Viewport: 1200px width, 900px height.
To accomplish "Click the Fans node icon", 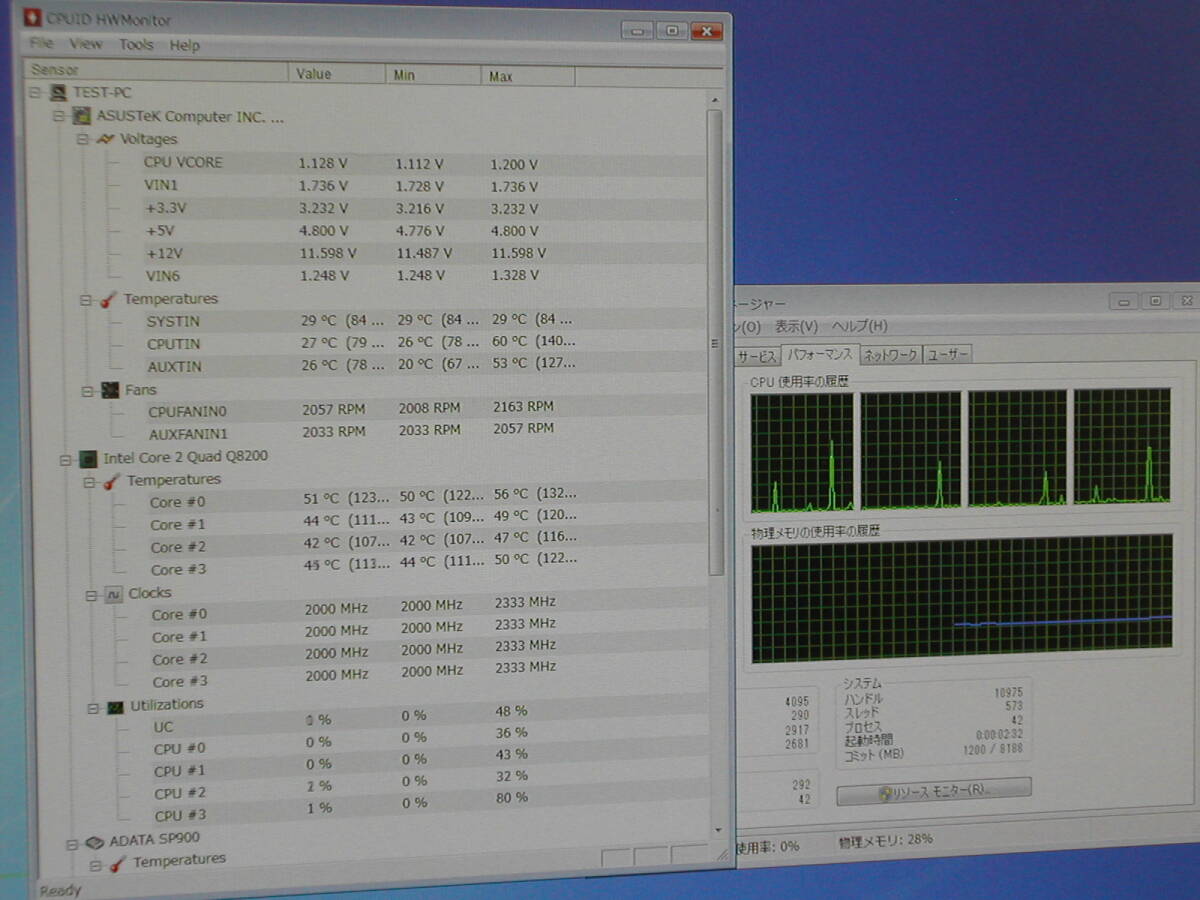I will (x=111, y=390).
